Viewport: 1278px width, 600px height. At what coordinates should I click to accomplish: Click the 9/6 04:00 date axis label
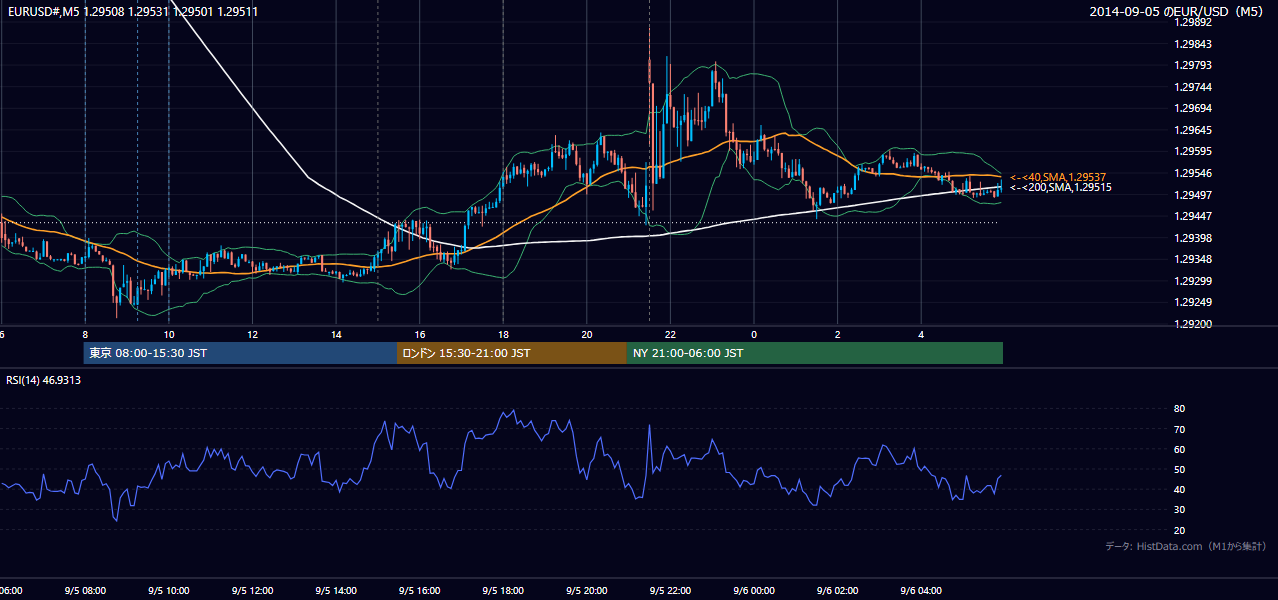921,590
